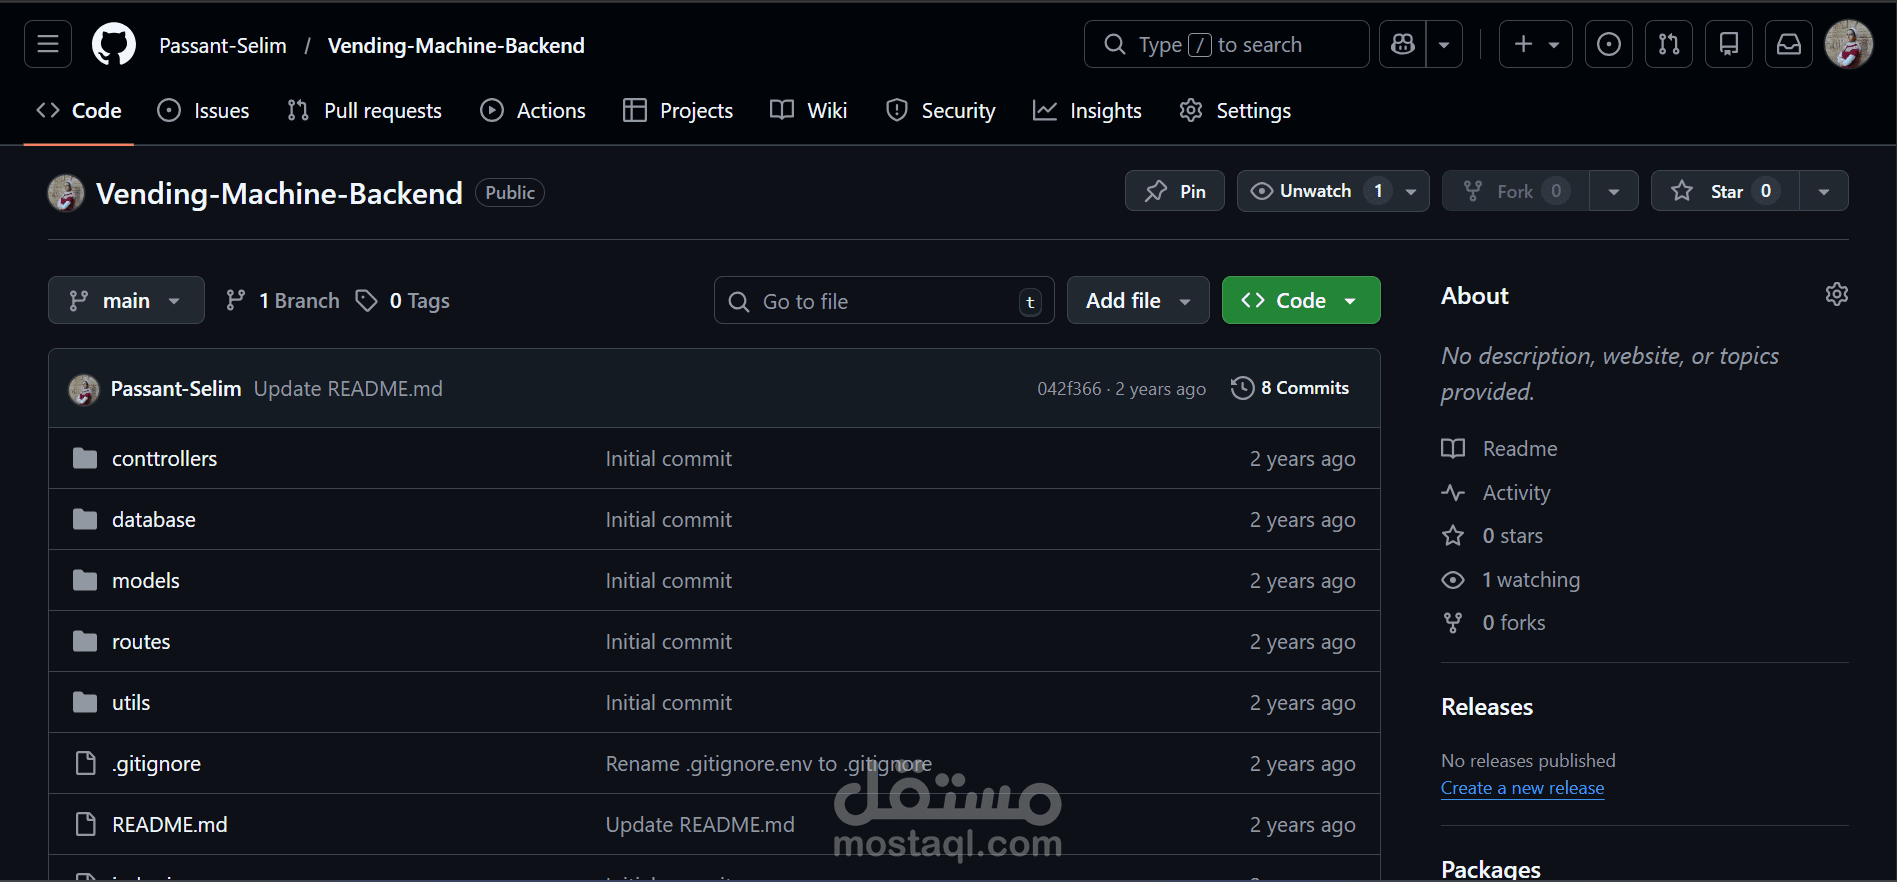Open the database folder
1897x882 pixels.
pyautogui.click(x=154, y=519)
